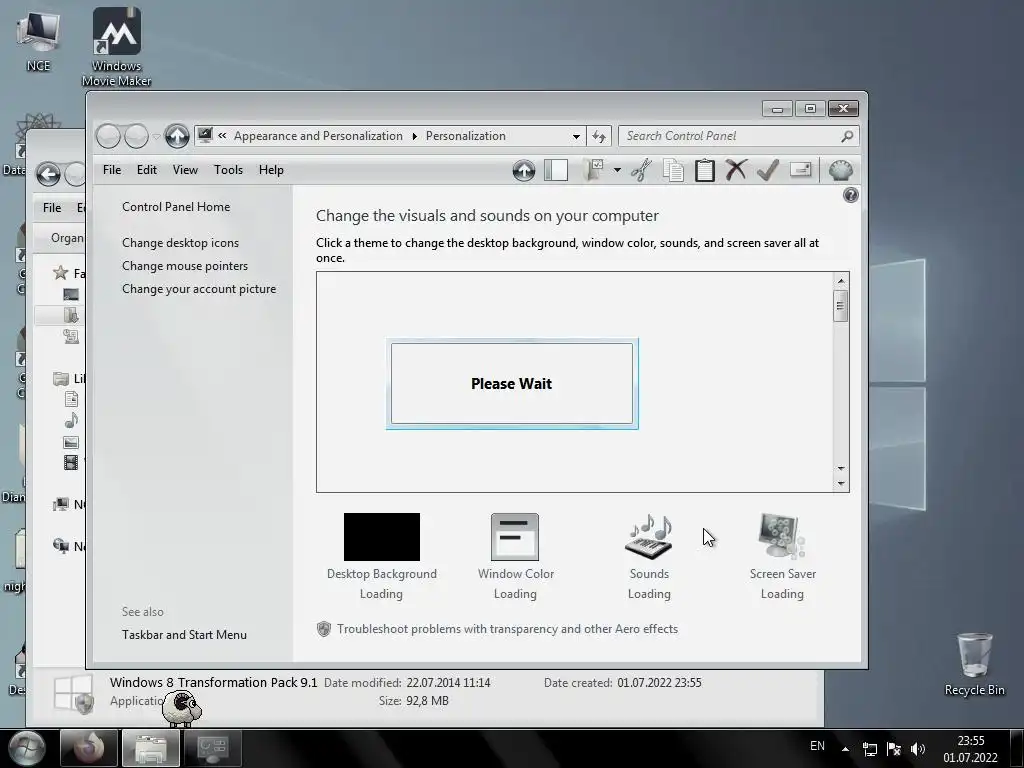
Task: Open the Help menu
Action: click(x=271, y=170)
